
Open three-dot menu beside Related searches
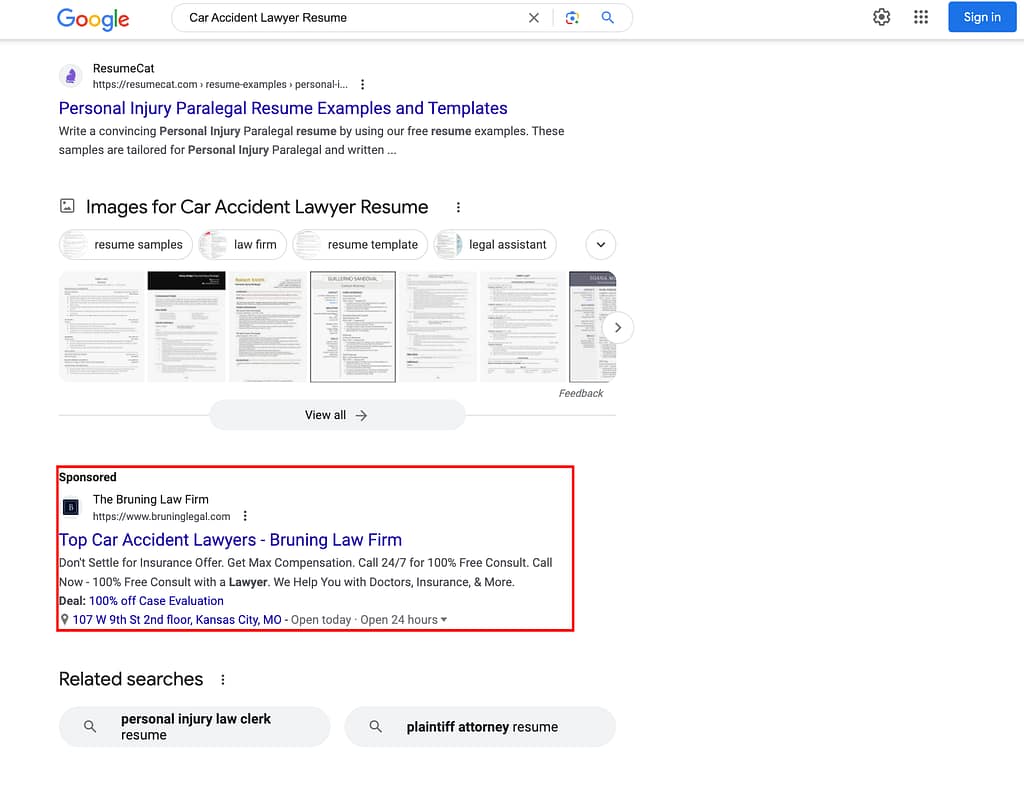pyautogui.click(x=223, y=679)
